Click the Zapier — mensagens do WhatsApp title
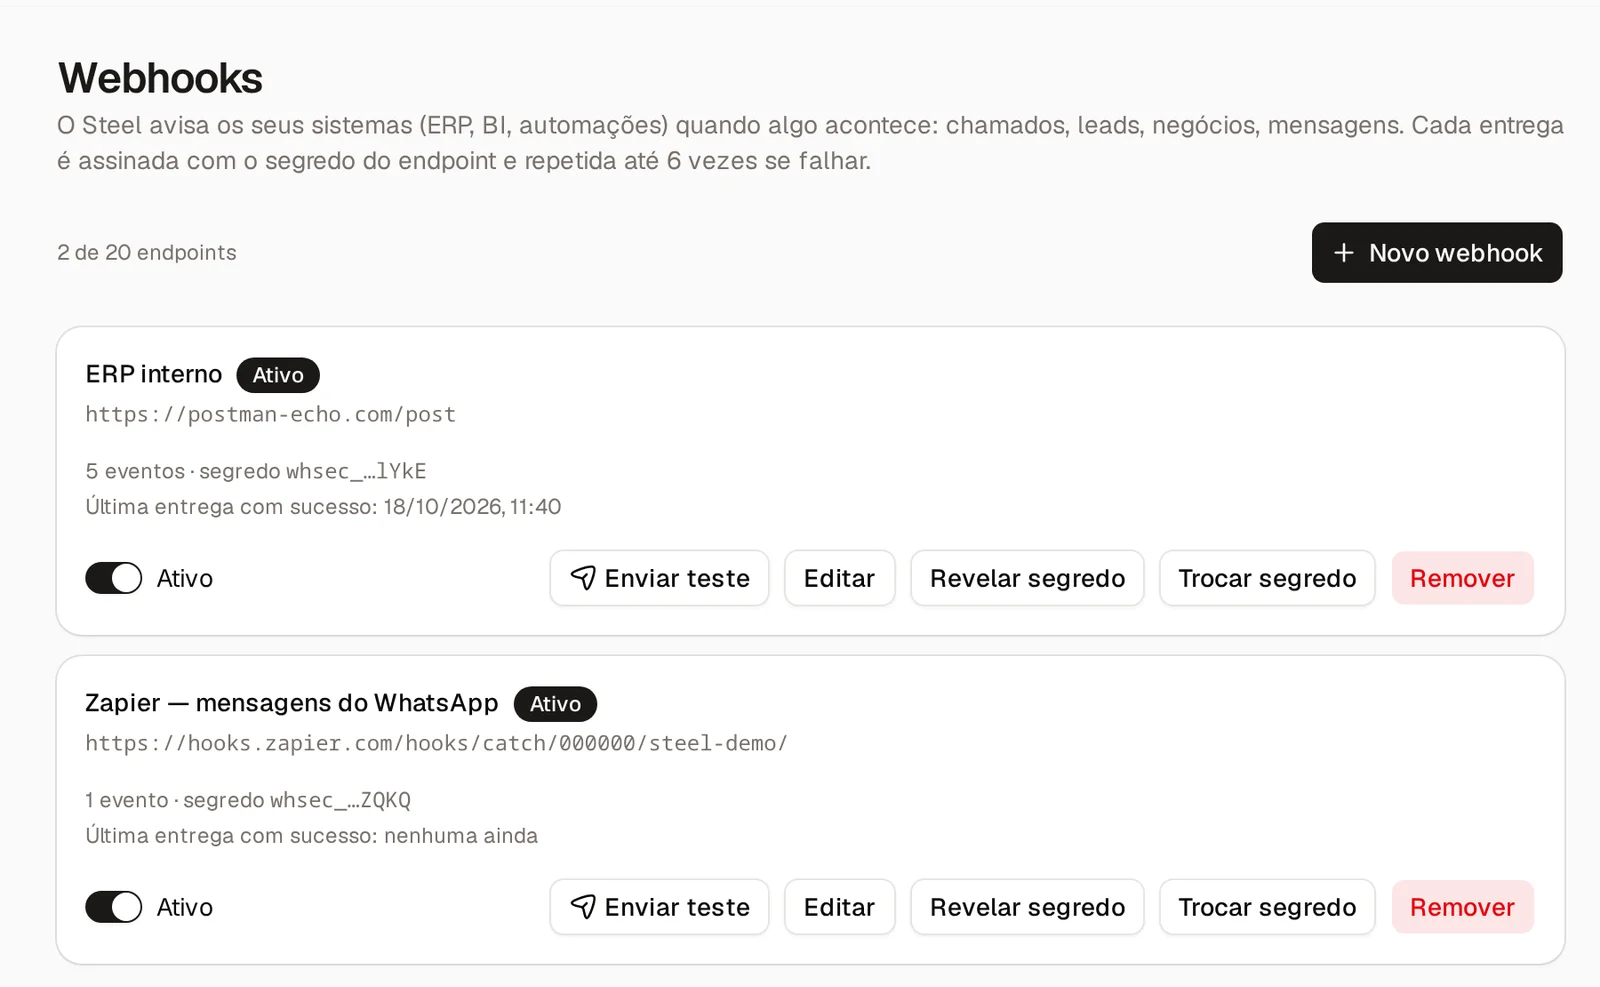Image resolution: width=1600 pixels, height=987 pixels. coord(292,703)
